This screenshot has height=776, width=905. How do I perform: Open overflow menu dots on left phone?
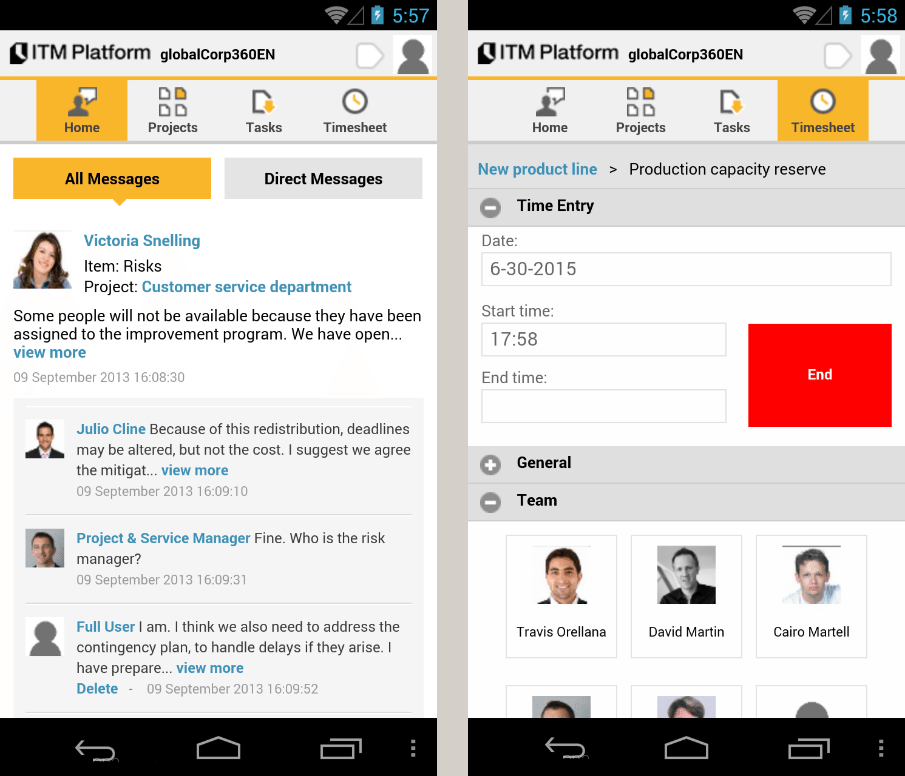point(413,748)
